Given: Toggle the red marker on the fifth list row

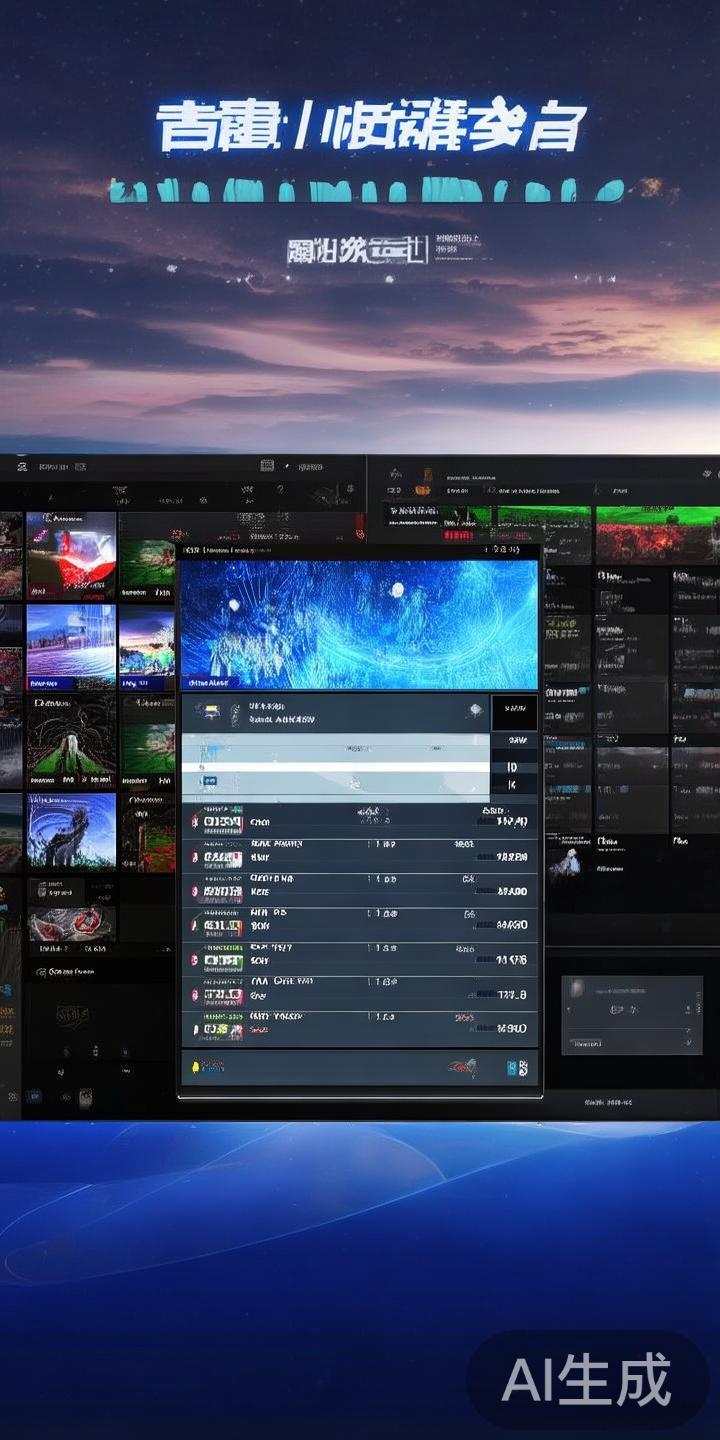Looking at the screenshot, I should (x=194, y=961).
